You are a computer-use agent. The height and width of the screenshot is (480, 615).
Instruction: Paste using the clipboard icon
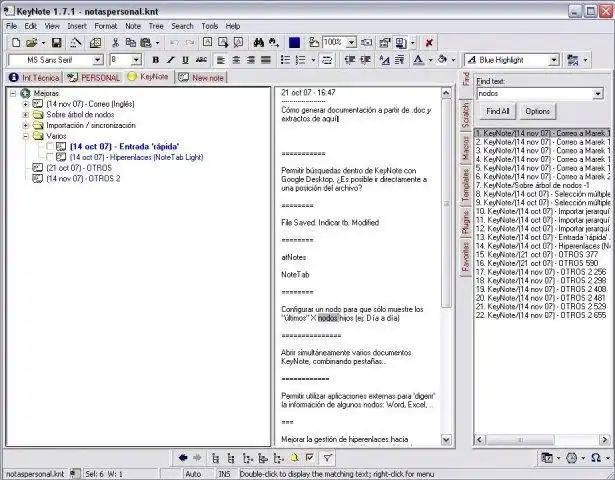(146, 42)
